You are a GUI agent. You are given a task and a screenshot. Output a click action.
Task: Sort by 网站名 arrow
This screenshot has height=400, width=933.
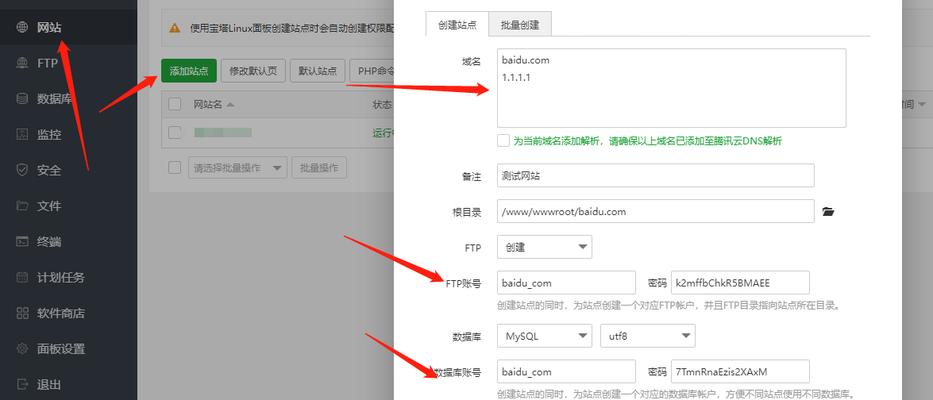230,105
